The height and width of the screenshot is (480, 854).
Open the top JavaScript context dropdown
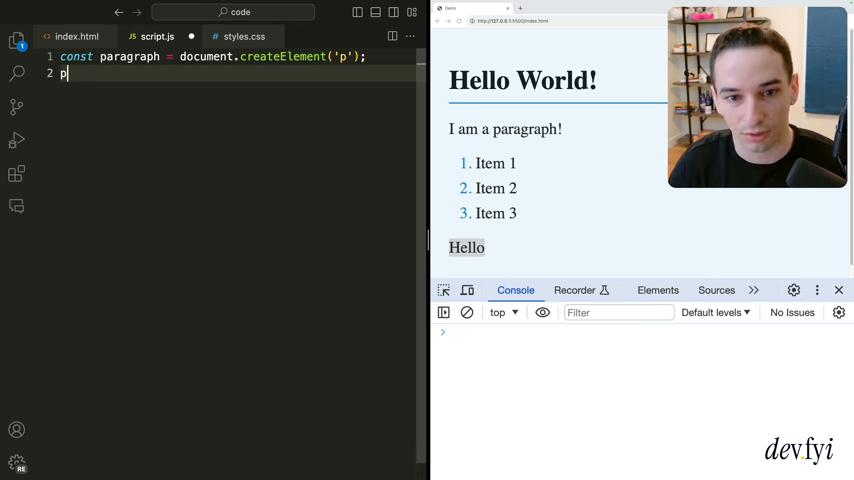[x=504, y=313]
